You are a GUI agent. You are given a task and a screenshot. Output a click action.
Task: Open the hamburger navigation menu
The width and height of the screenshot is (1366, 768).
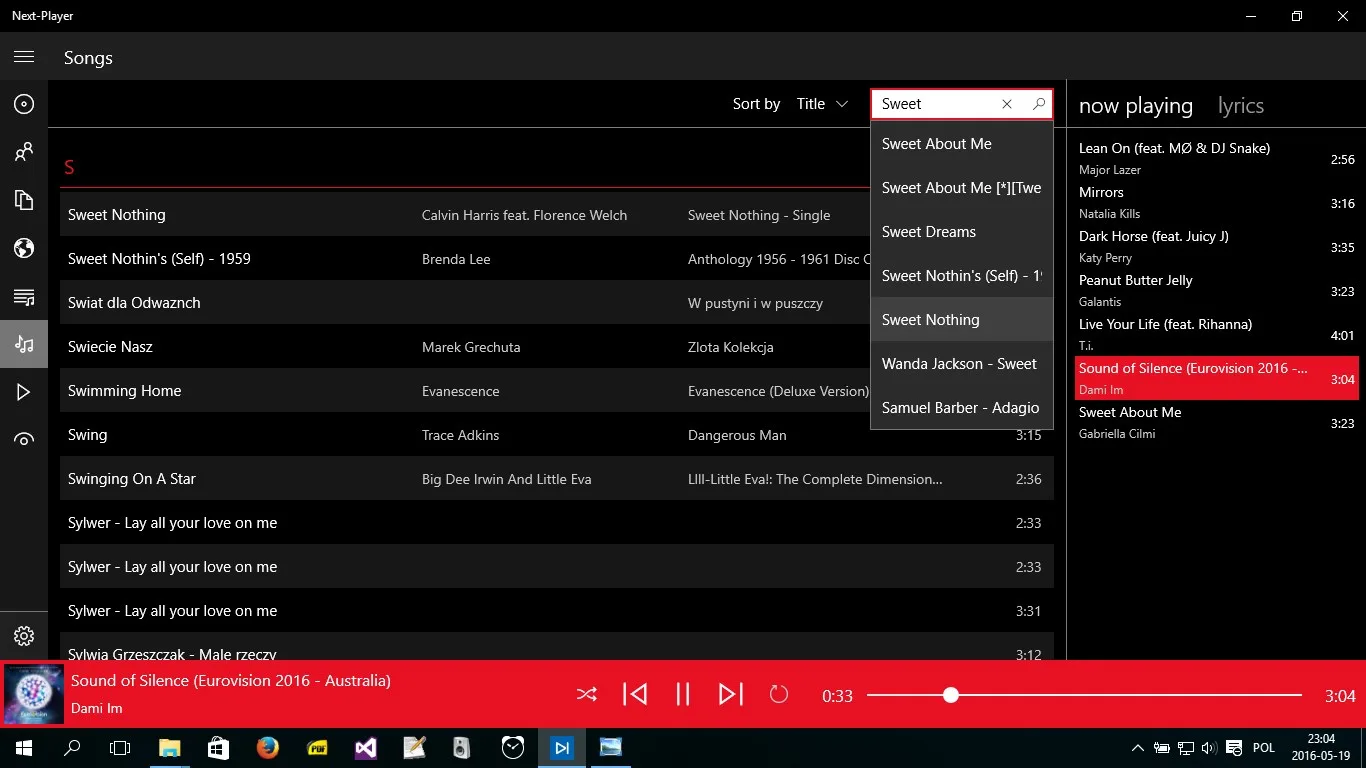tap(24, 57)
